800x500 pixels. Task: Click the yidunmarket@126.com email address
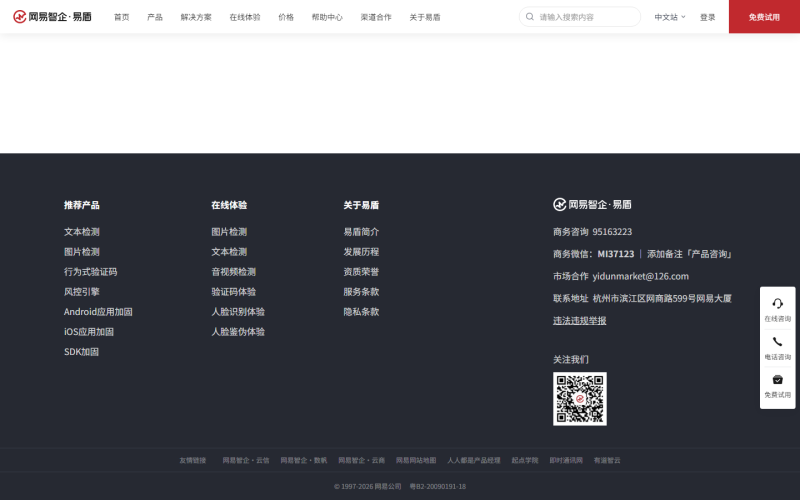pos(640,276)
